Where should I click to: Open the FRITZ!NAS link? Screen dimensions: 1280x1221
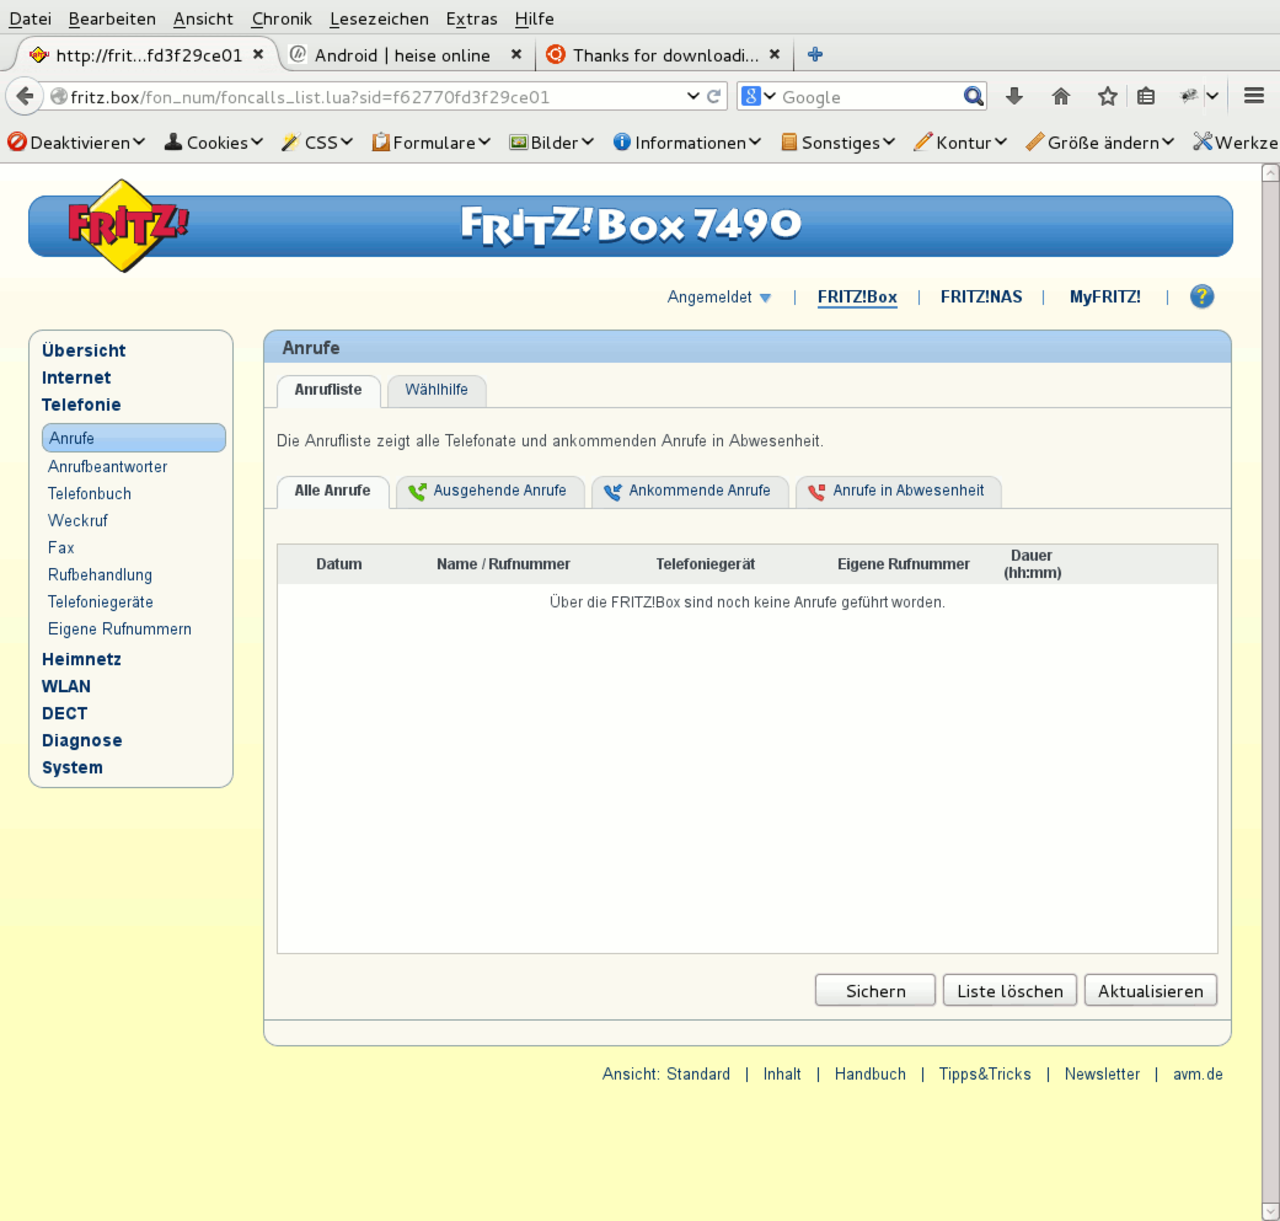coord(981,297)
